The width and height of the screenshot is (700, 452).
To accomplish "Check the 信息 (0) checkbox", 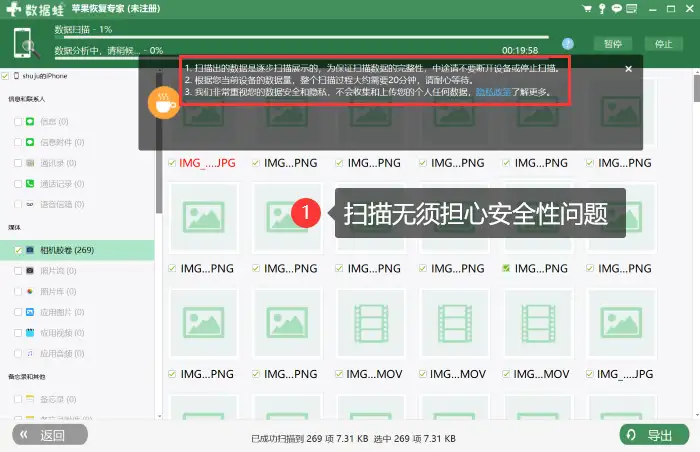I will point(18,121).
